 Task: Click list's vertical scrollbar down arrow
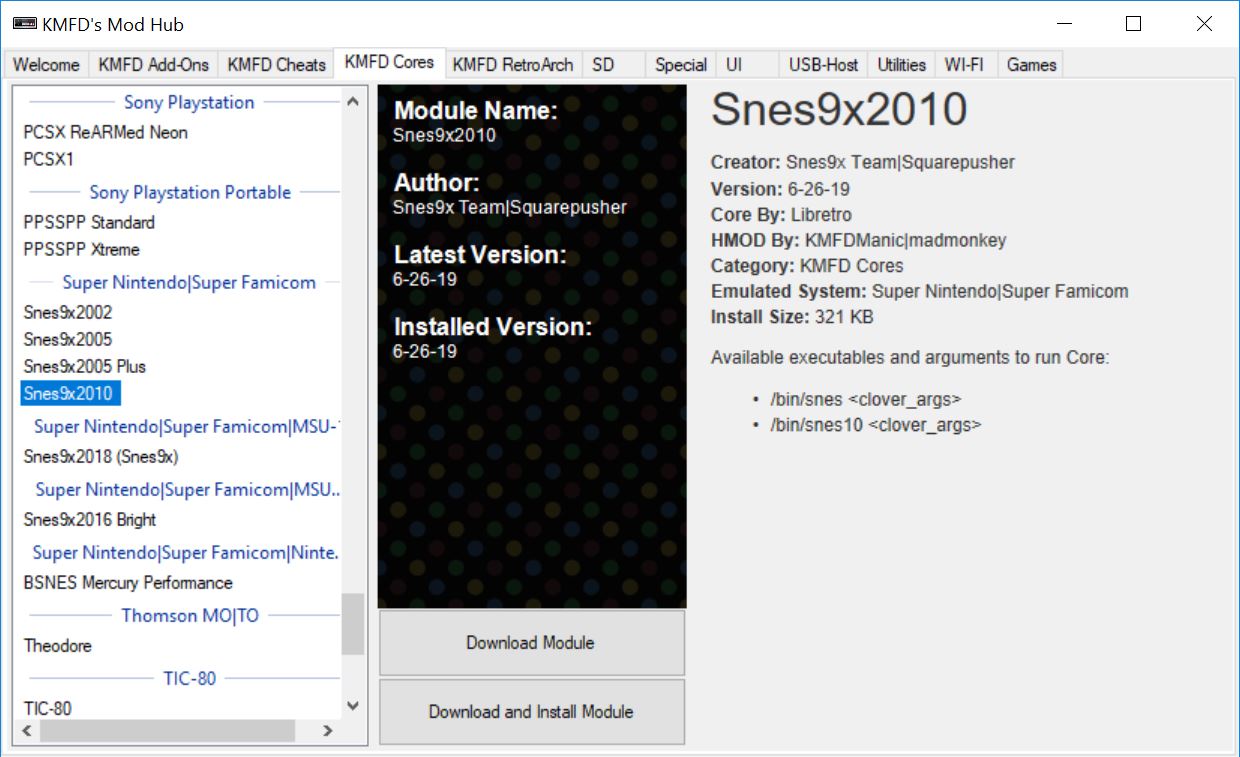pyautogui.click(x=352, y=706)
